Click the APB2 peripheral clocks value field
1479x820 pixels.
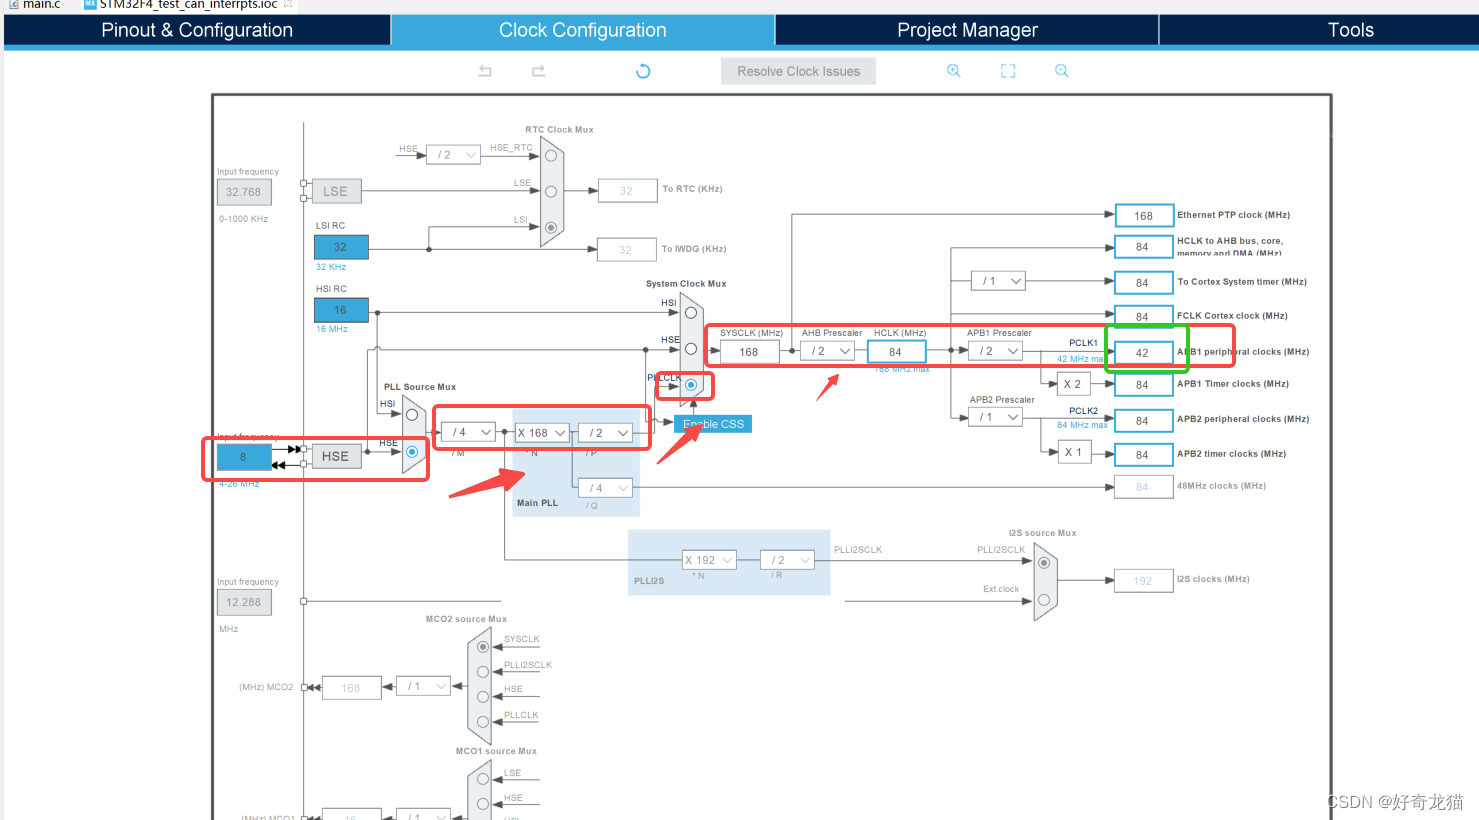[1143, 421]
